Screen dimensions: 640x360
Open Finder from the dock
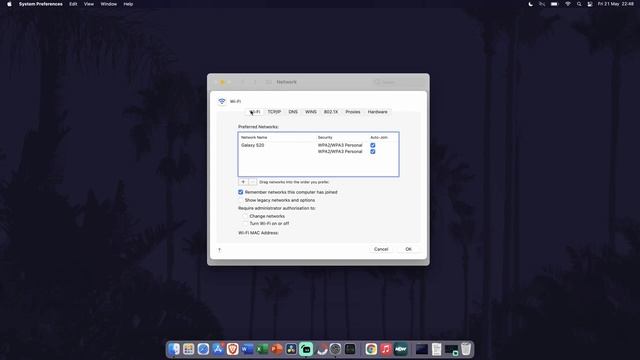pos(174,349)
